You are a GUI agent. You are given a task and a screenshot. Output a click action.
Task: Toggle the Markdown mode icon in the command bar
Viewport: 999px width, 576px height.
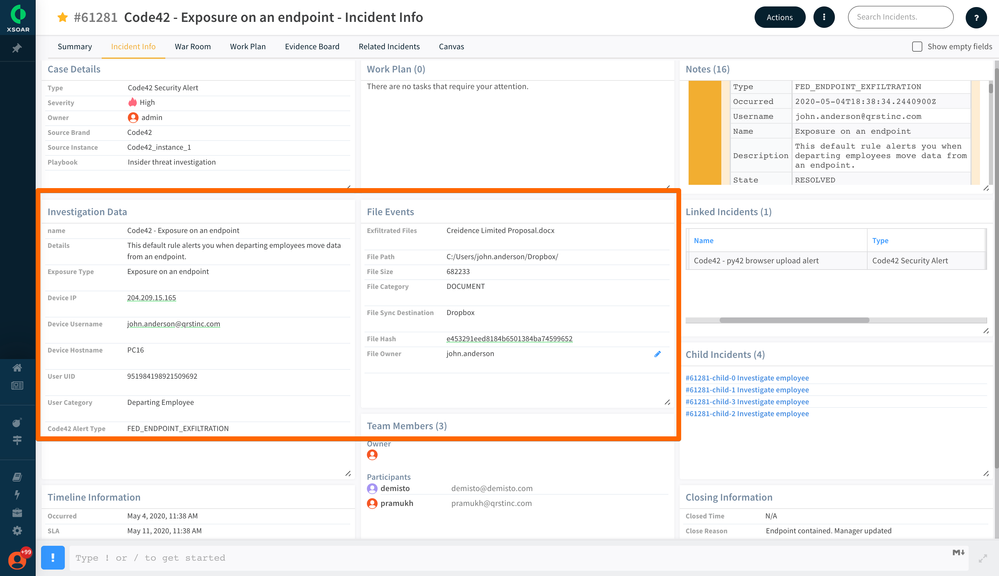tap(957, 552)
